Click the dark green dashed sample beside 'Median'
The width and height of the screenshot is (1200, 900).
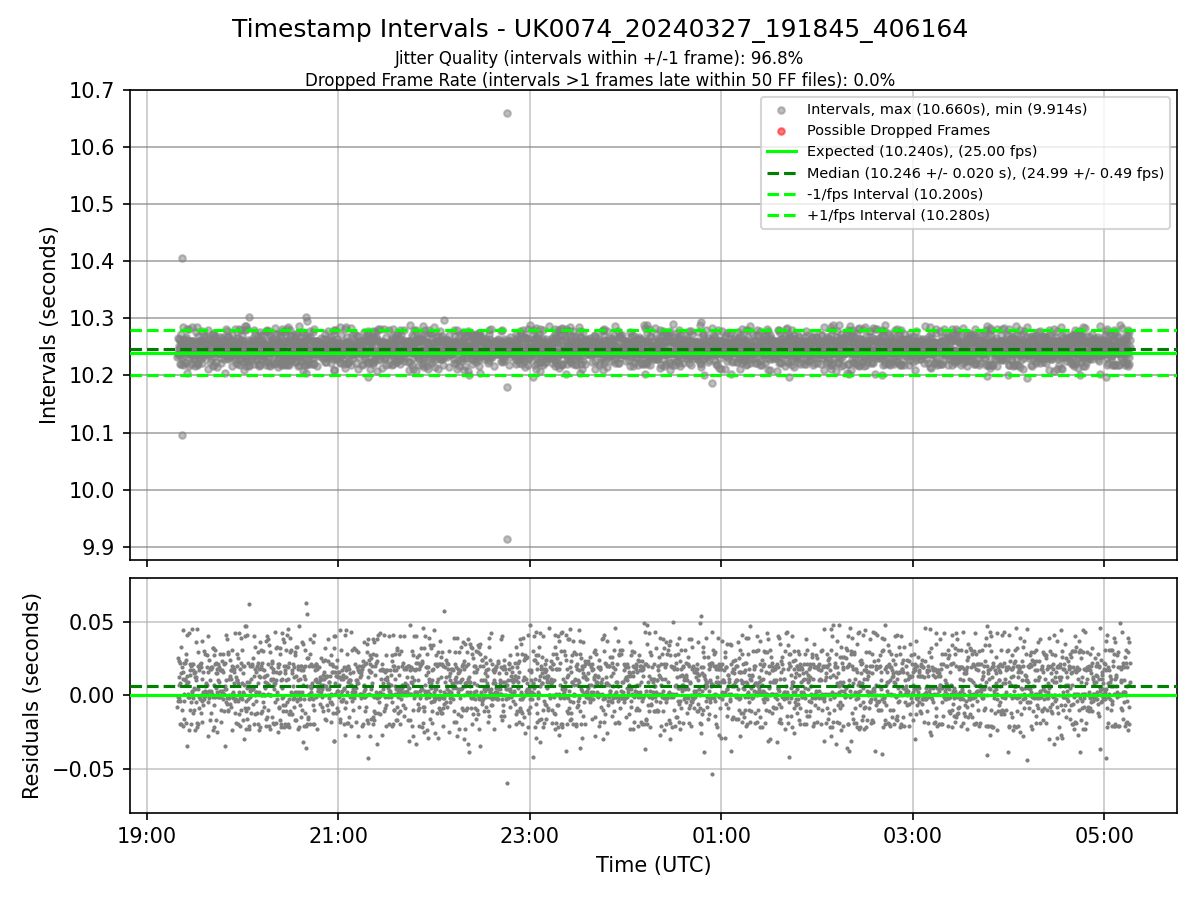[782, 173]
